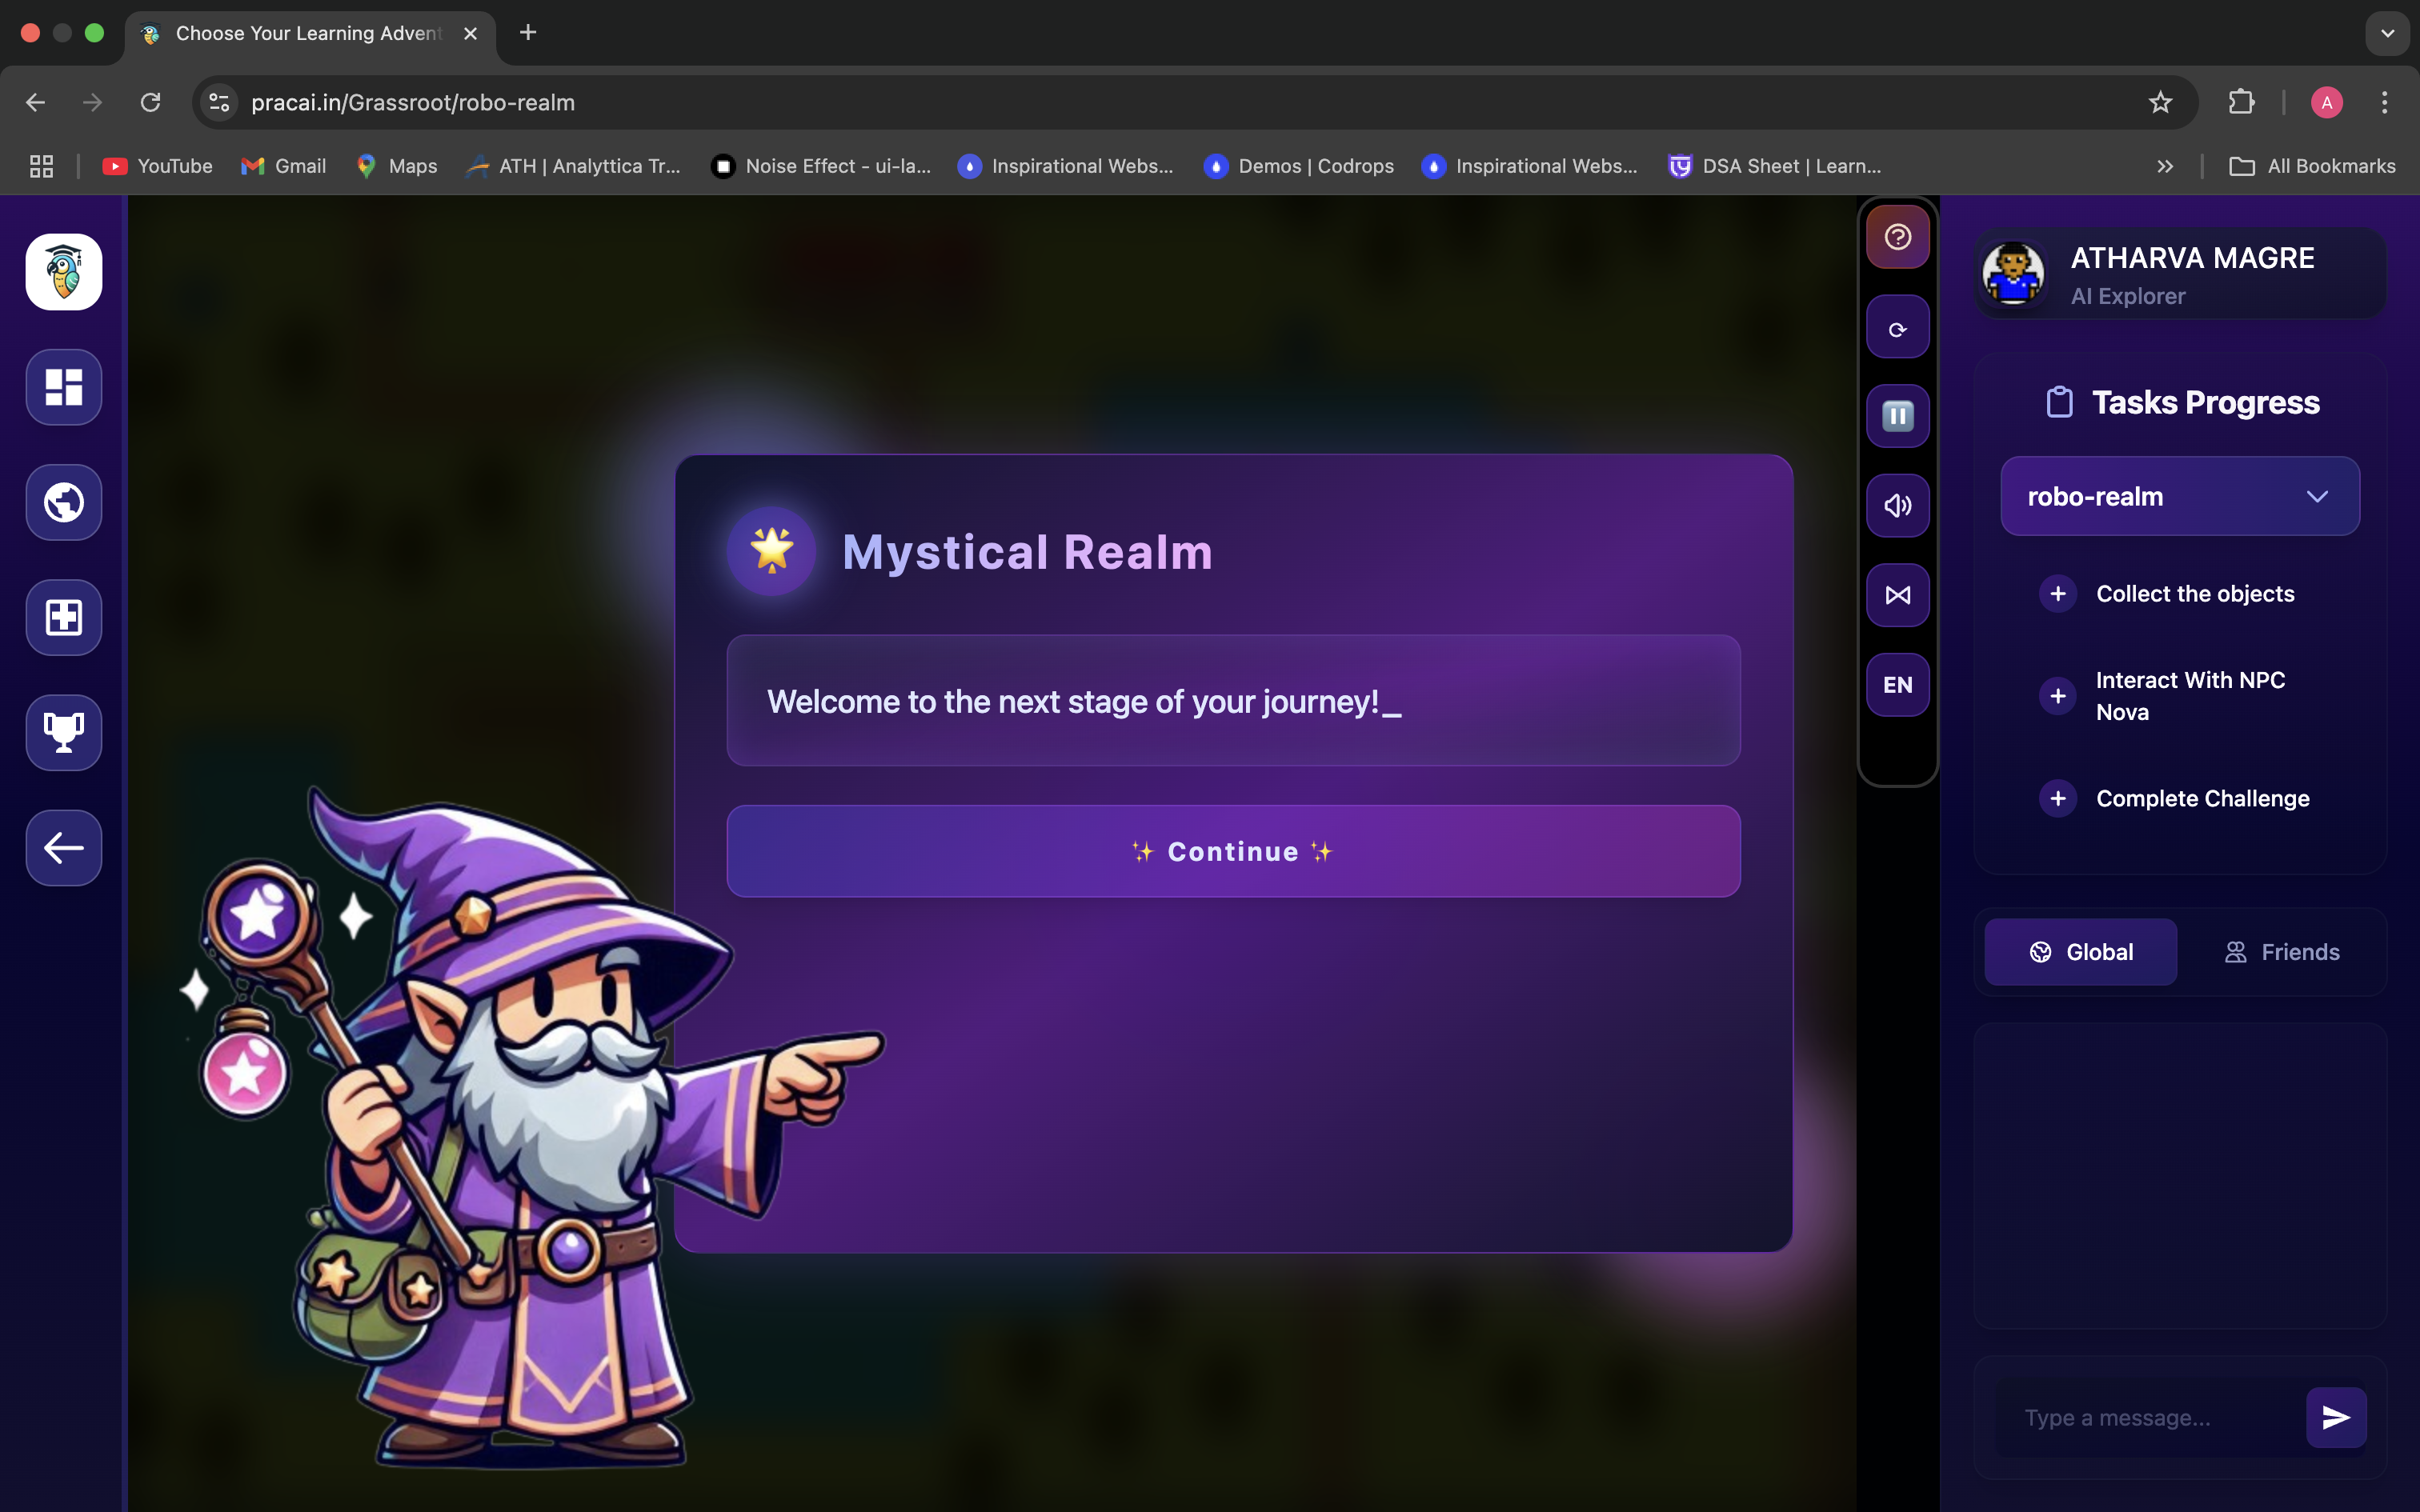Pause the game using the pause control
This screenshot has width=2420, height=1512.
(1897, 415)
